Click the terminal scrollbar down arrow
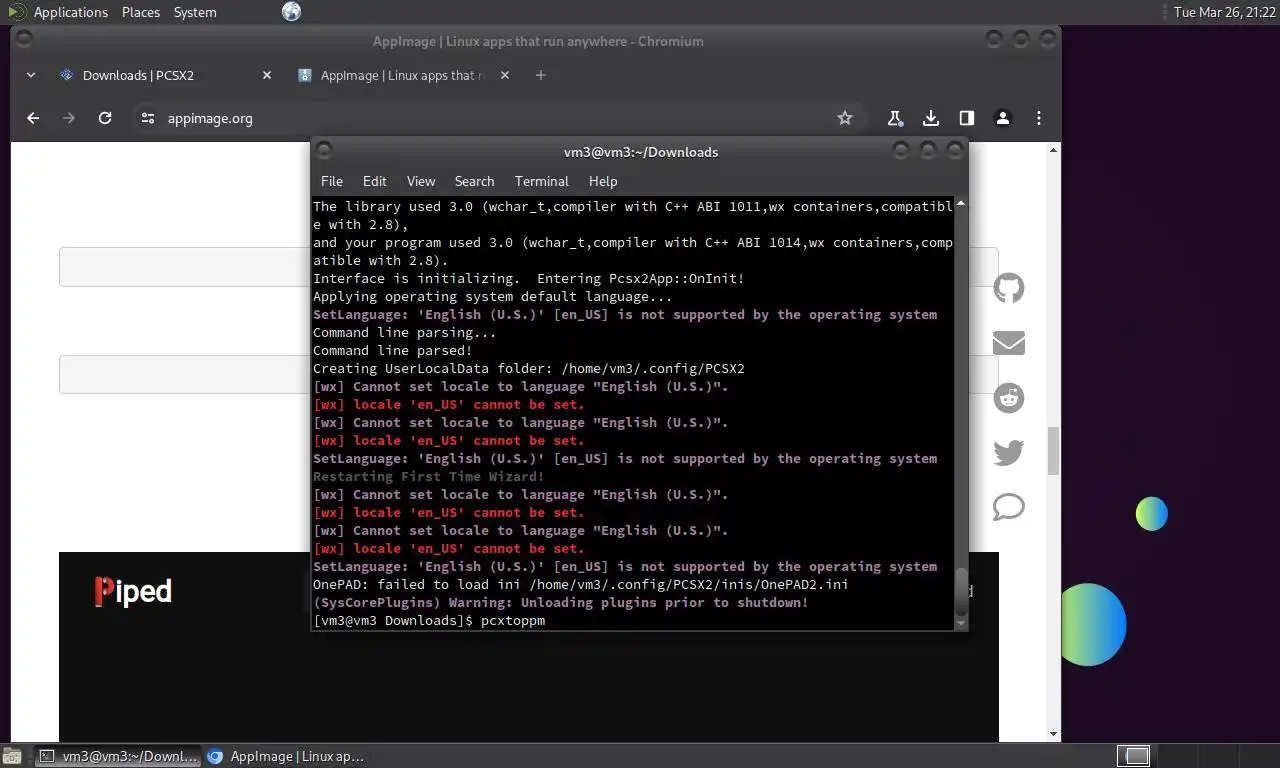The width and height of the screenshot is (1280, 768). [x=961, y=622]
